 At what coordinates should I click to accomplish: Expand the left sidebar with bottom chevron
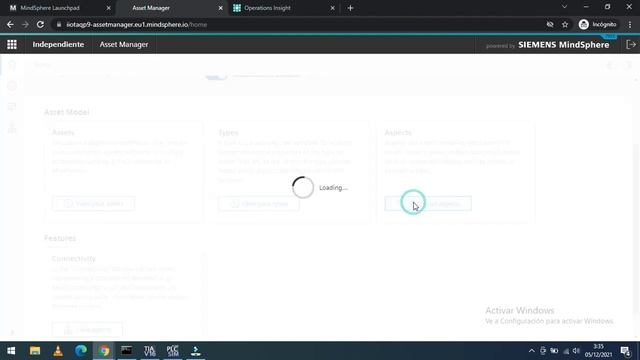click(x=12, y=332)
